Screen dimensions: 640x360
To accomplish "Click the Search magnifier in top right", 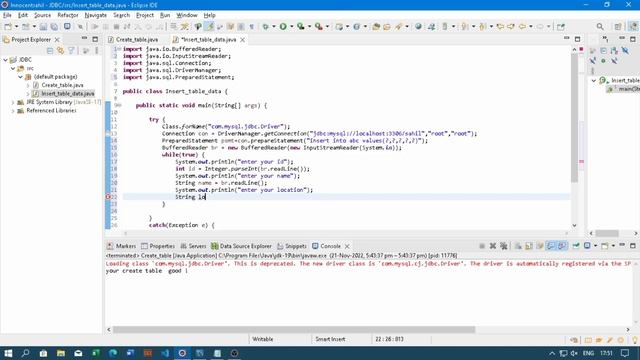I will tap(600, 27).
